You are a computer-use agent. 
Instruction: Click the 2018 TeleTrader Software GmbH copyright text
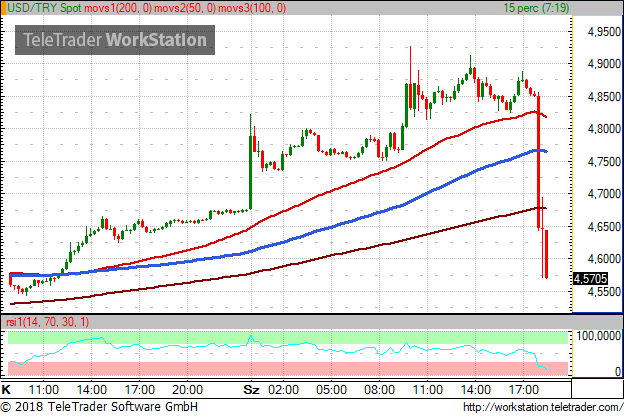pyautogui.click(x=99, y=407)
